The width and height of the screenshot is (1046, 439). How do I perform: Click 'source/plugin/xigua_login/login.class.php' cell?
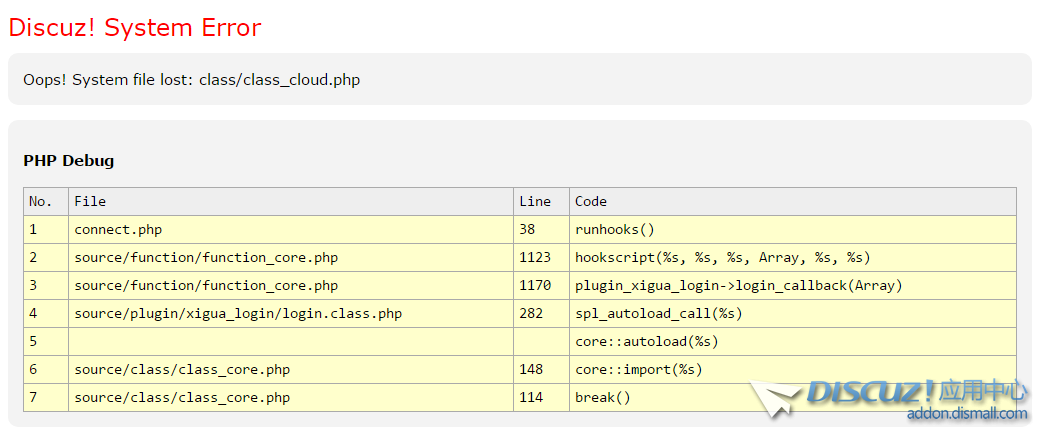coord(291,314)
